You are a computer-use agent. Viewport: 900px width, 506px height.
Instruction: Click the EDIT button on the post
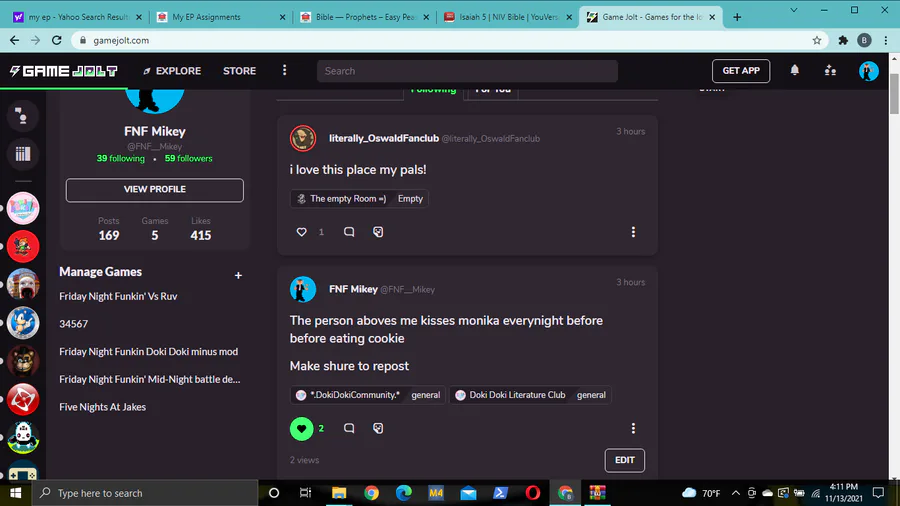coord(624,460)
